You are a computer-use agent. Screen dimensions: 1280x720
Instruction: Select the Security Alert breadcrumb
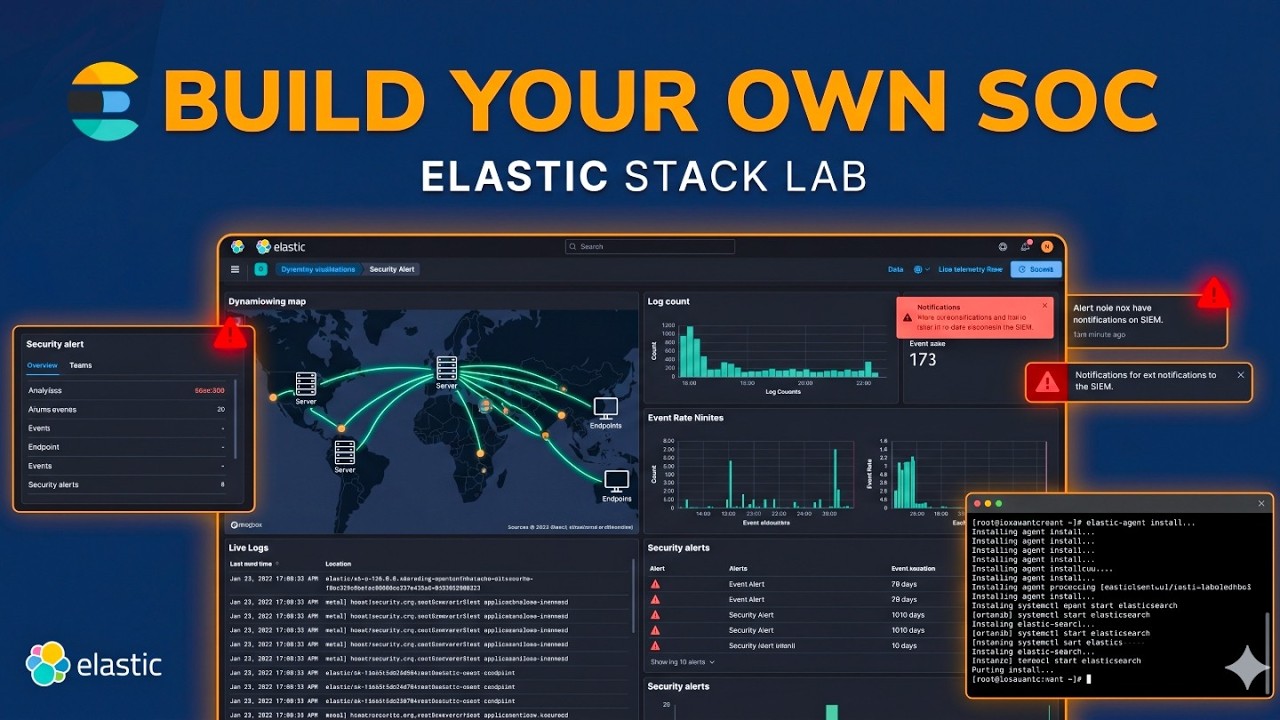pos(391,269)
